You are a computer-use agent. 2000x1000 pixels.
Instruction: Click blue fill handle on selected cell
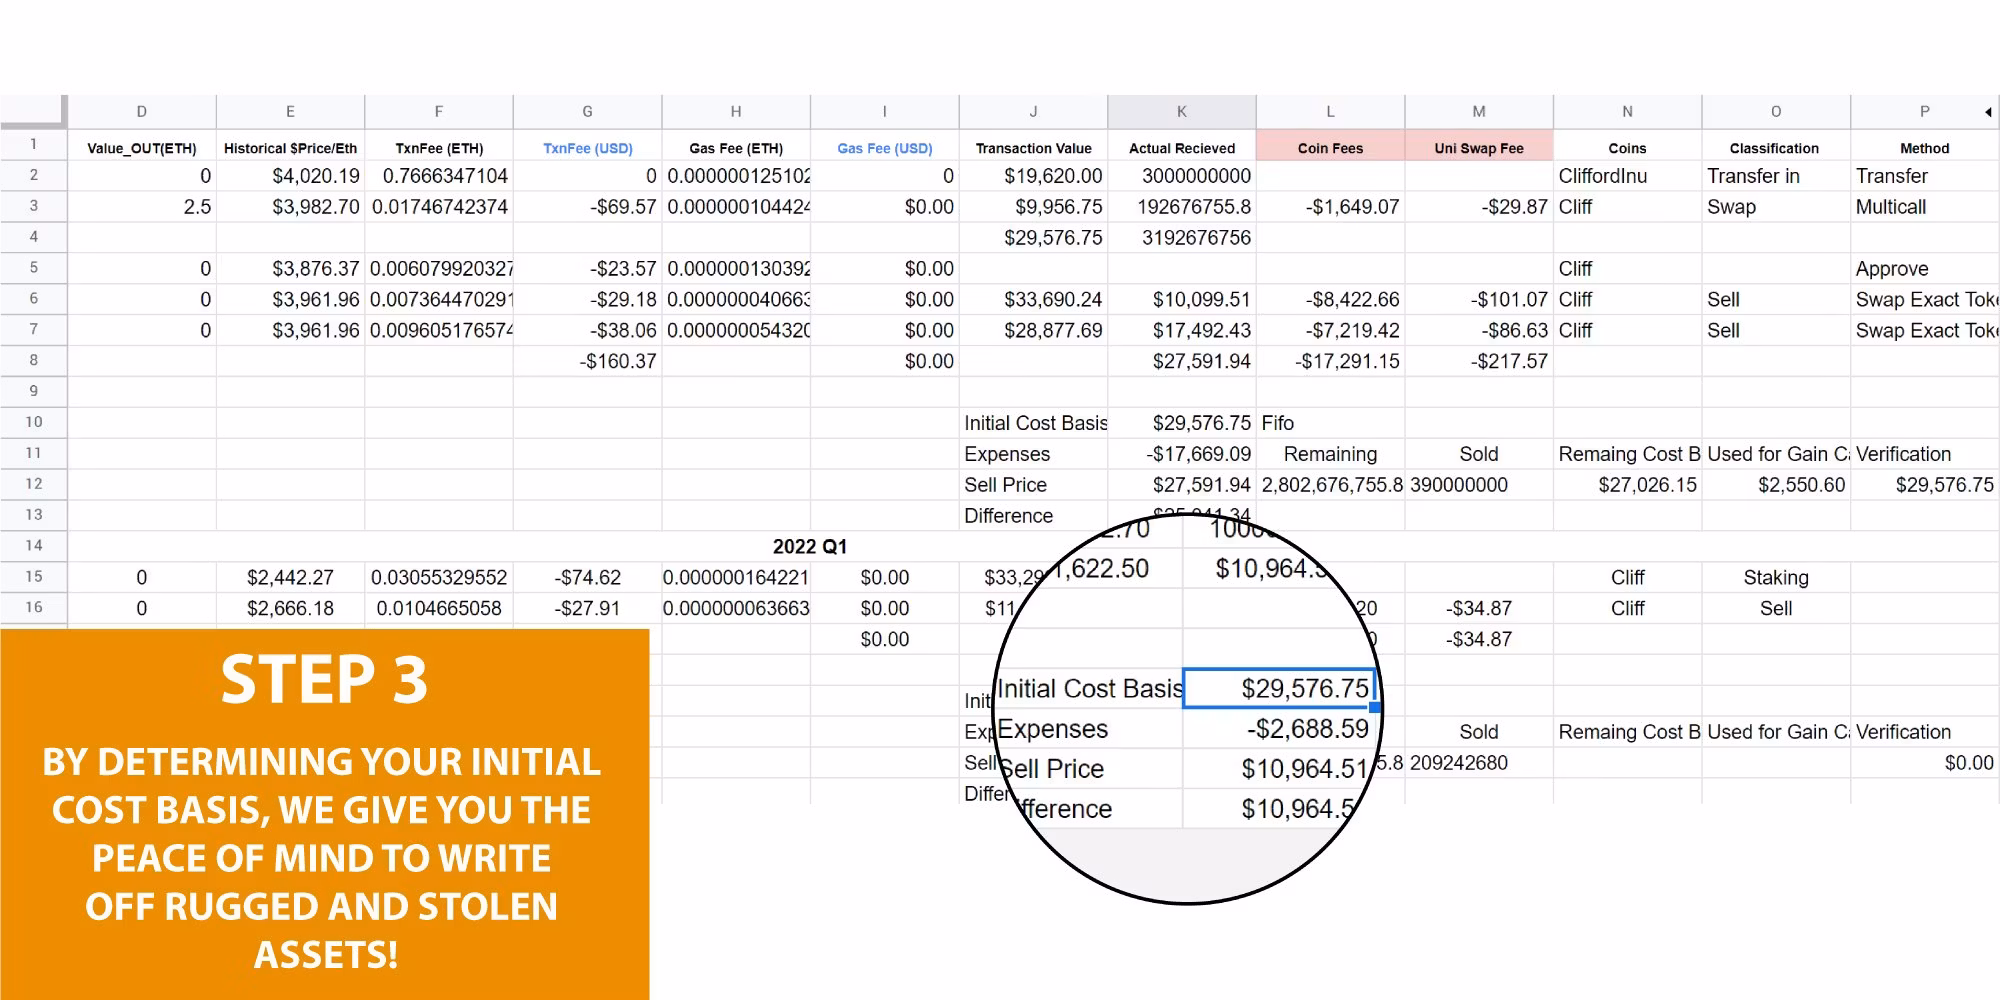pyautogui.click(x=1375, y=707)
